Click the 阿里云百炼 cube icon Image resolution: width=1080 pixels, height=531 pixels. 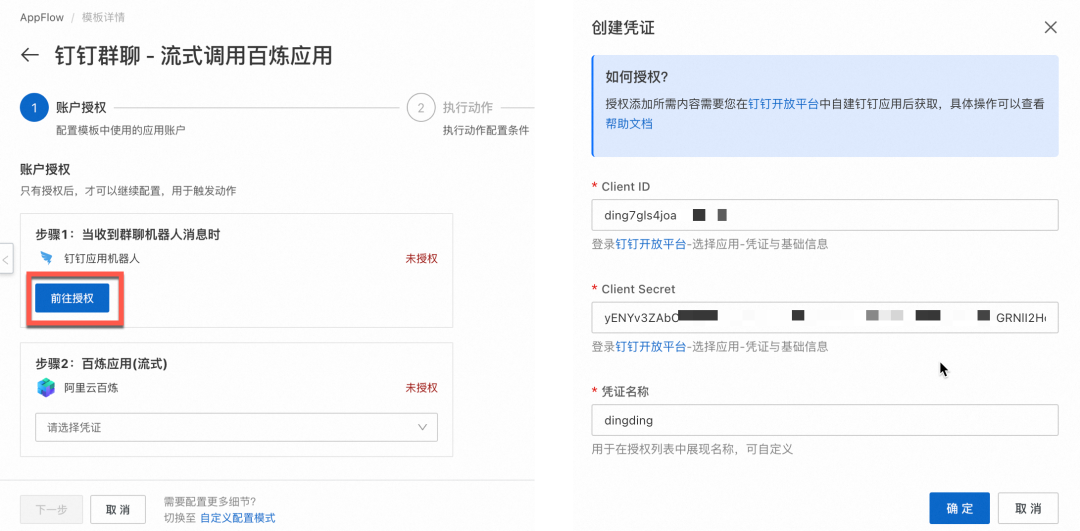[x=46, y=387]
